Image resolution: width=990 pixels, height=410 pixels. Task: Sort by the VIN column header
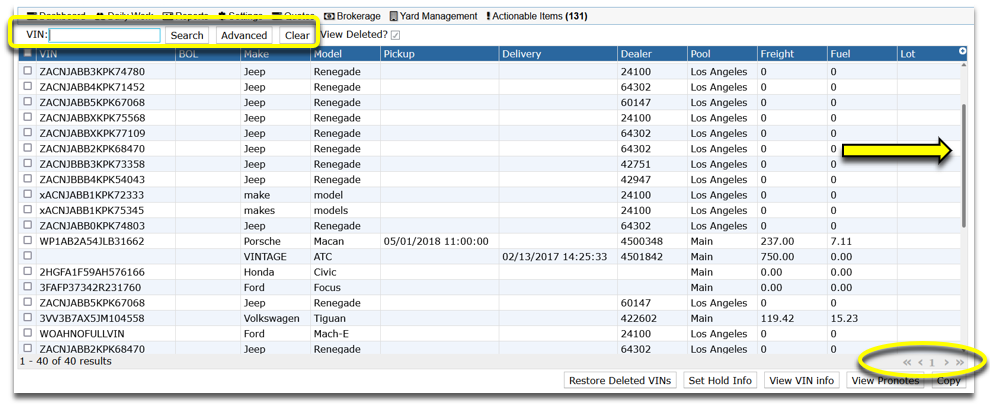click(x=106, y=54)
